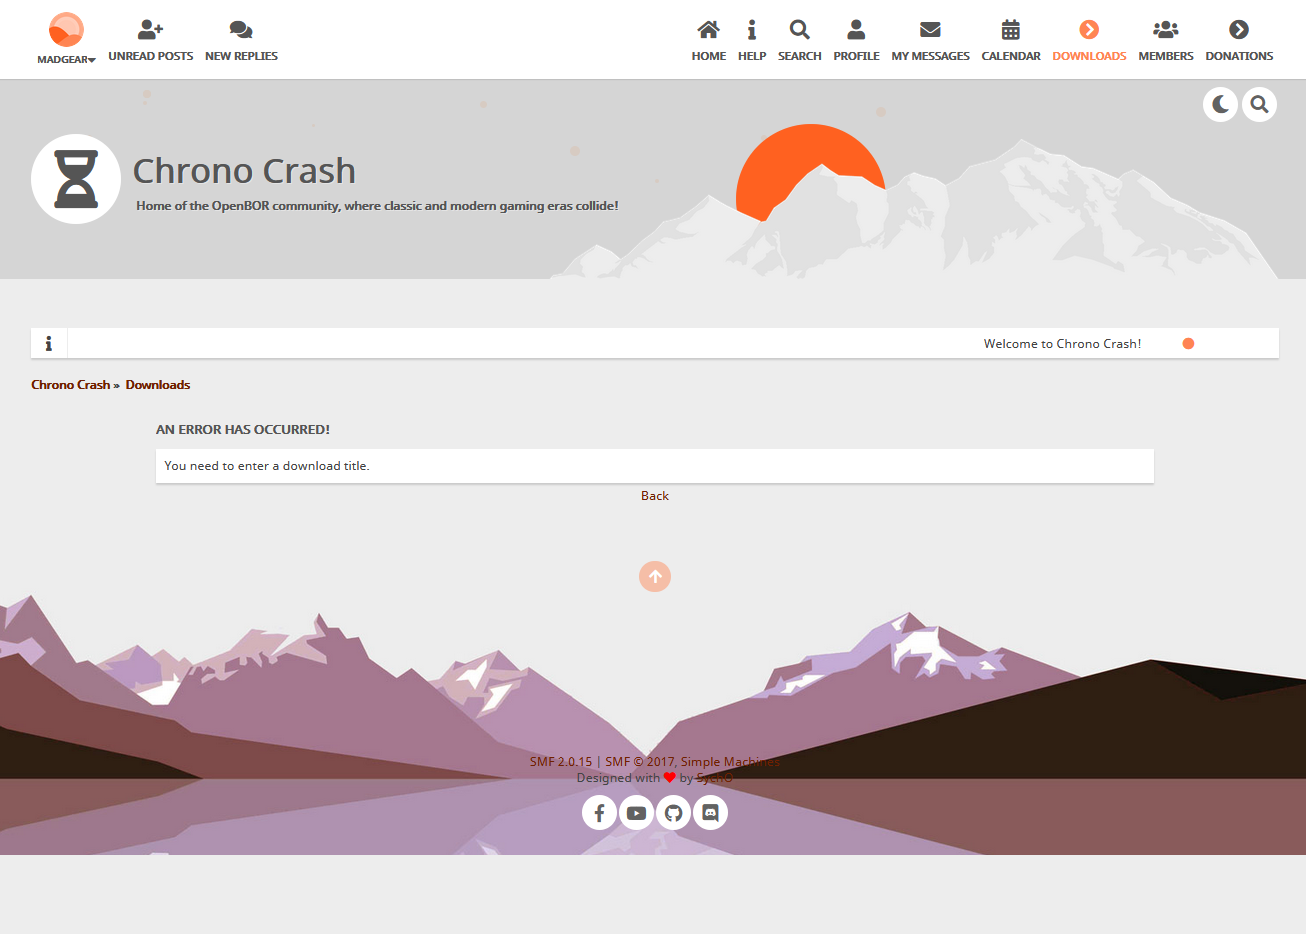Select the DOWNLOADS menu label
The image size is (1306, 934).
1089,56
